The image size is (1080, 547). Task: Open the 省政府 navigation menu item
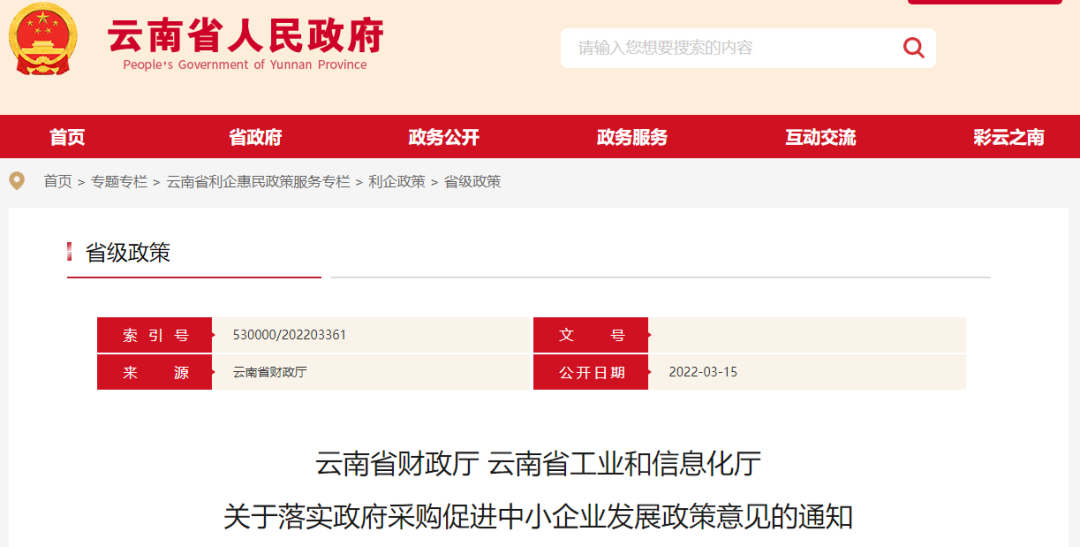click(256, 137)
